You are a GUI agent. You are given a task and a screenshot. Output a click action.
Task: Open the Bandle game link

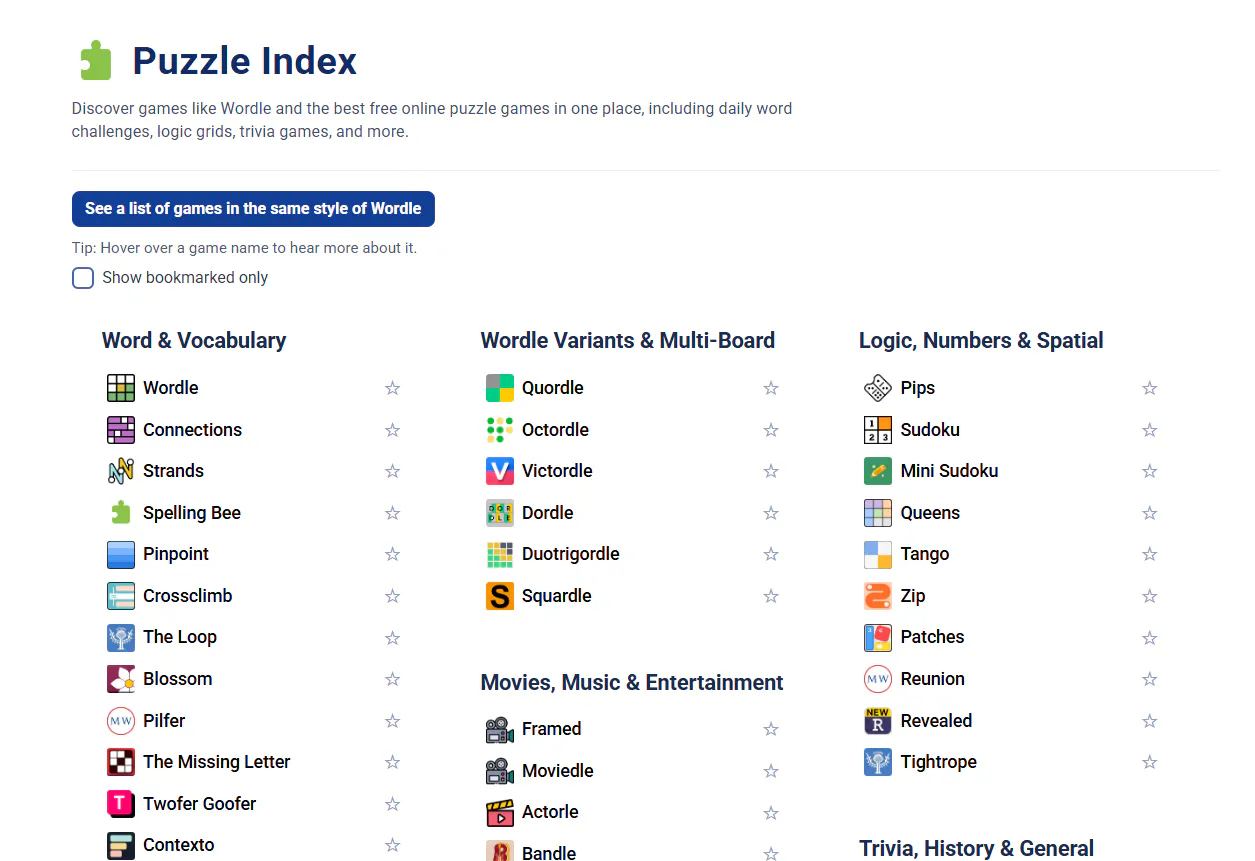point(549,853)
